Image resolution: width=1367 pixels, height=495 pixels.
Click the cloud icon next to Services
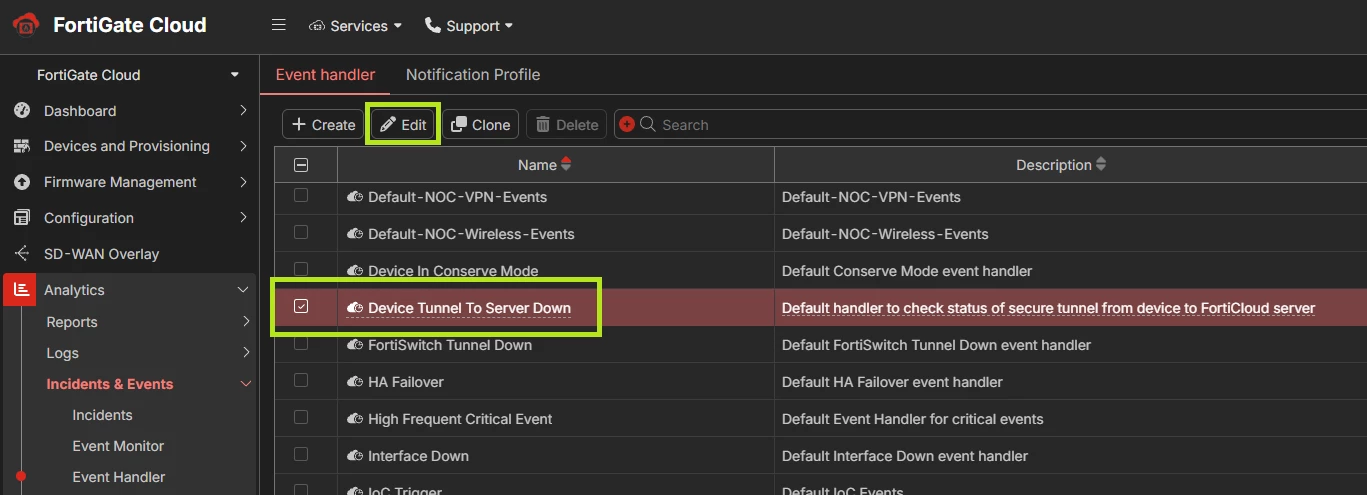click(317, 26)
